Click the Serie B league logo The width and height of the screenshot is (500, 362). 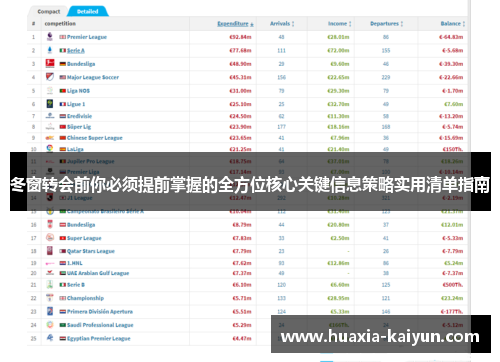(x=50, y=284)
